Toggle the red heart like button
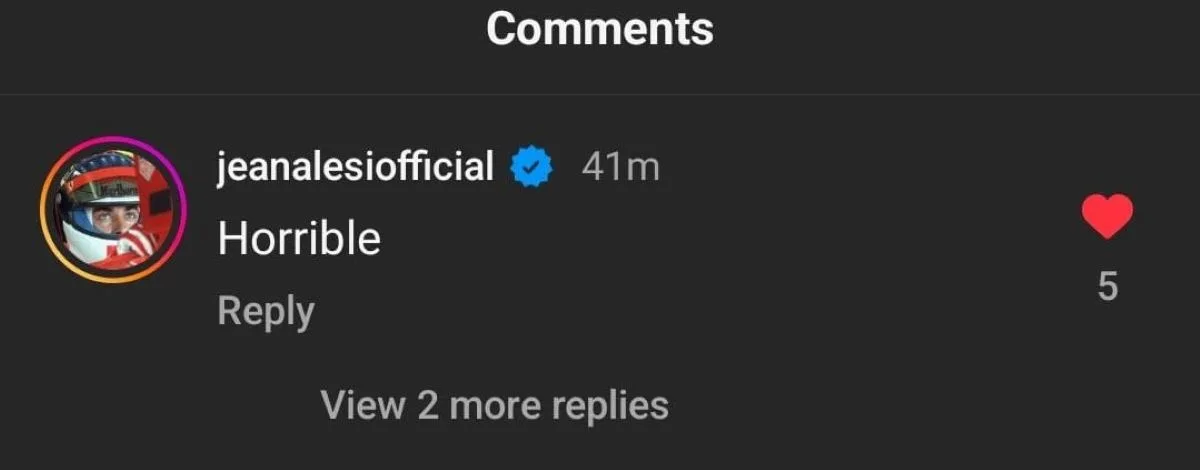The width and height of the screenshot is (1200, 470). (x=1107, y=217)
